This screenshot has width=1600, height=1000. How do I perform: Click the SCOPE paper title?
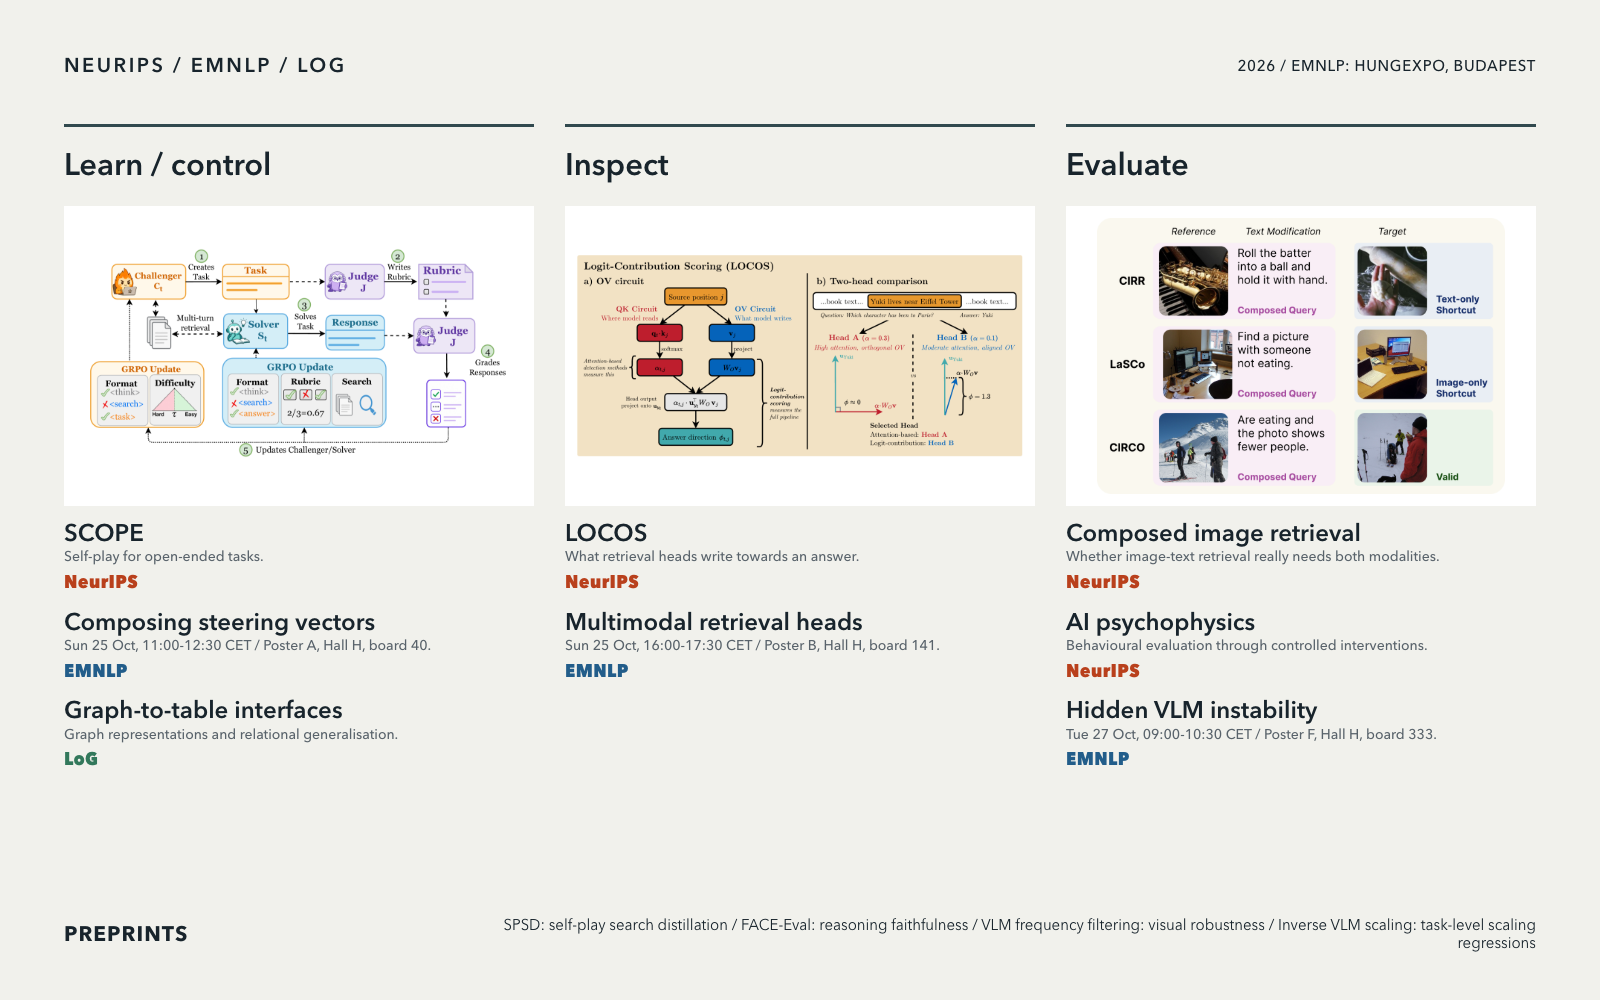pos(104,533)
